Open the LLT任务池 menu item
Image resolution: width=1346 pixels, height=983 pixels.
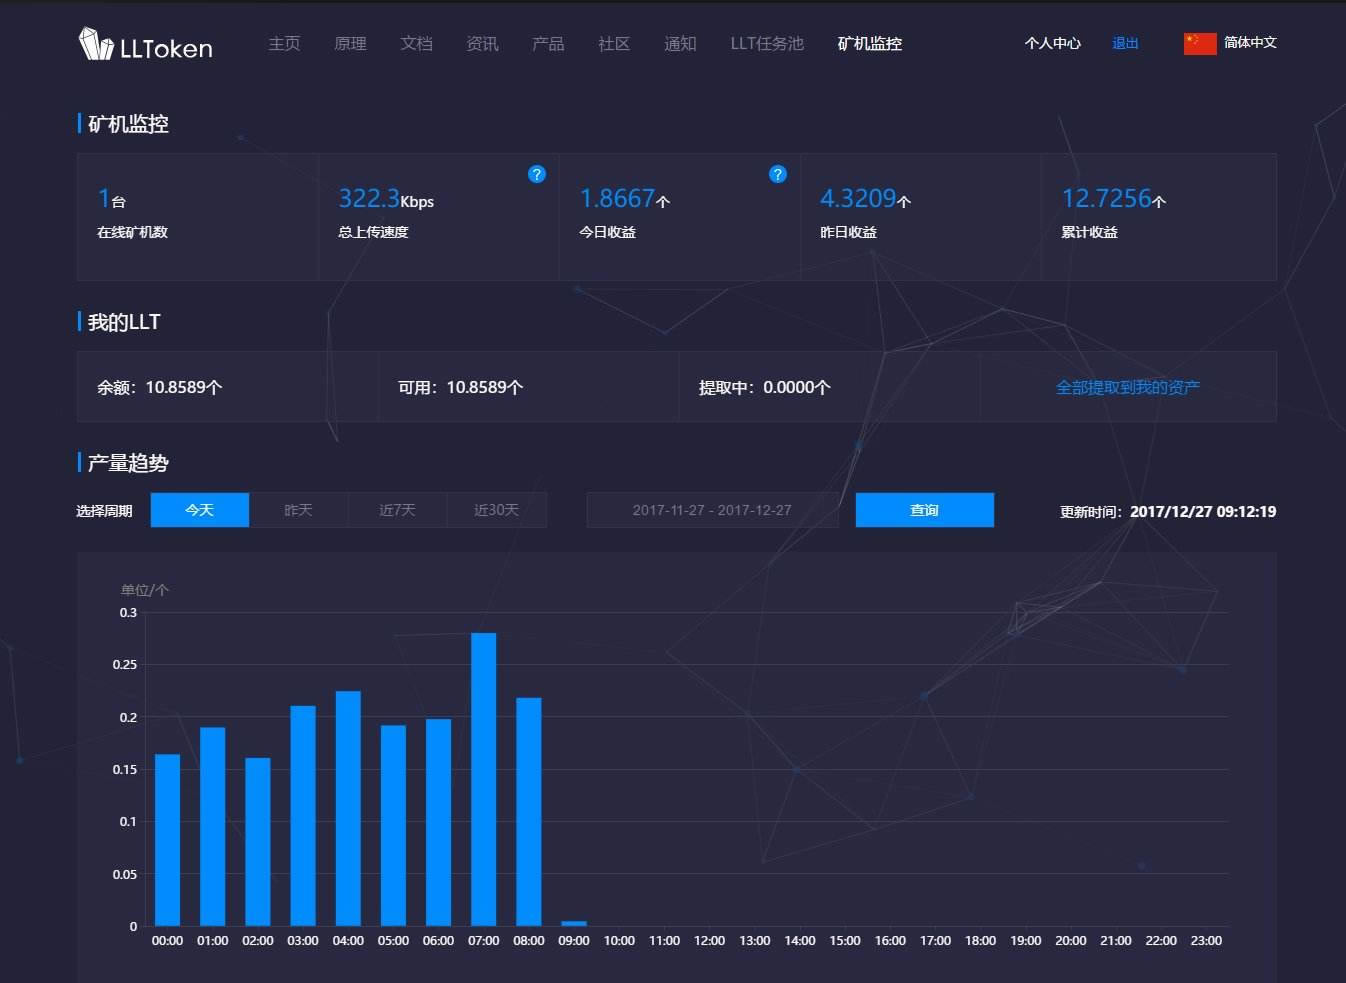click(767, 44)
